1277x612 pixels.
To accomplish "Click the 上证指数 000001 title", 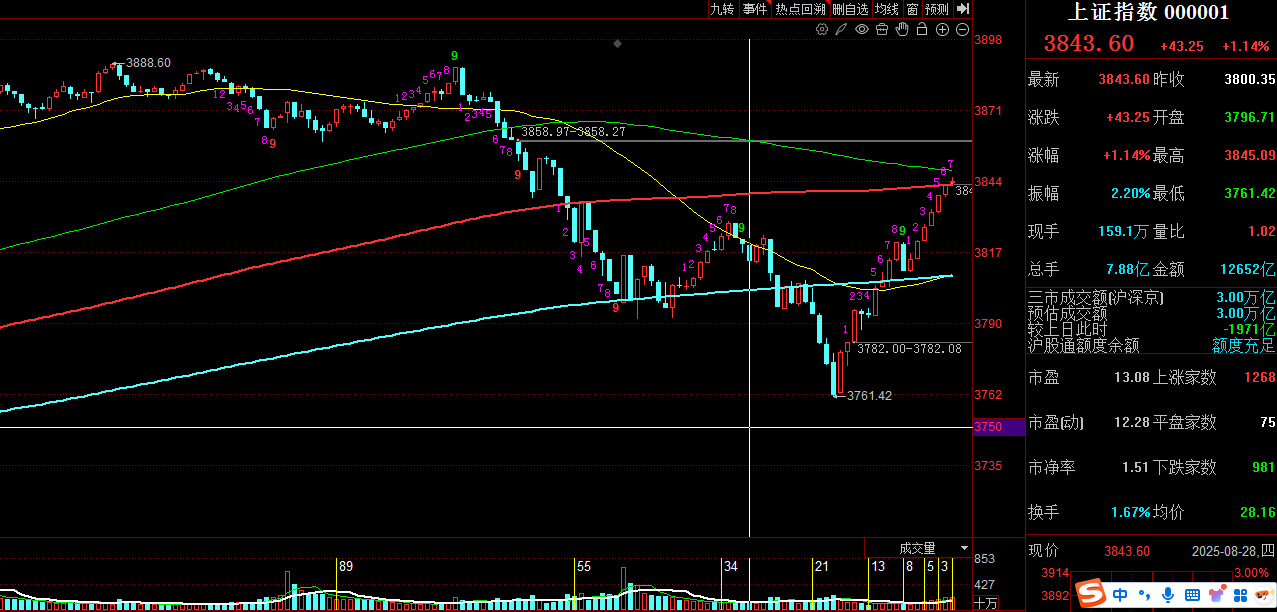I will tap(1149, 12).
